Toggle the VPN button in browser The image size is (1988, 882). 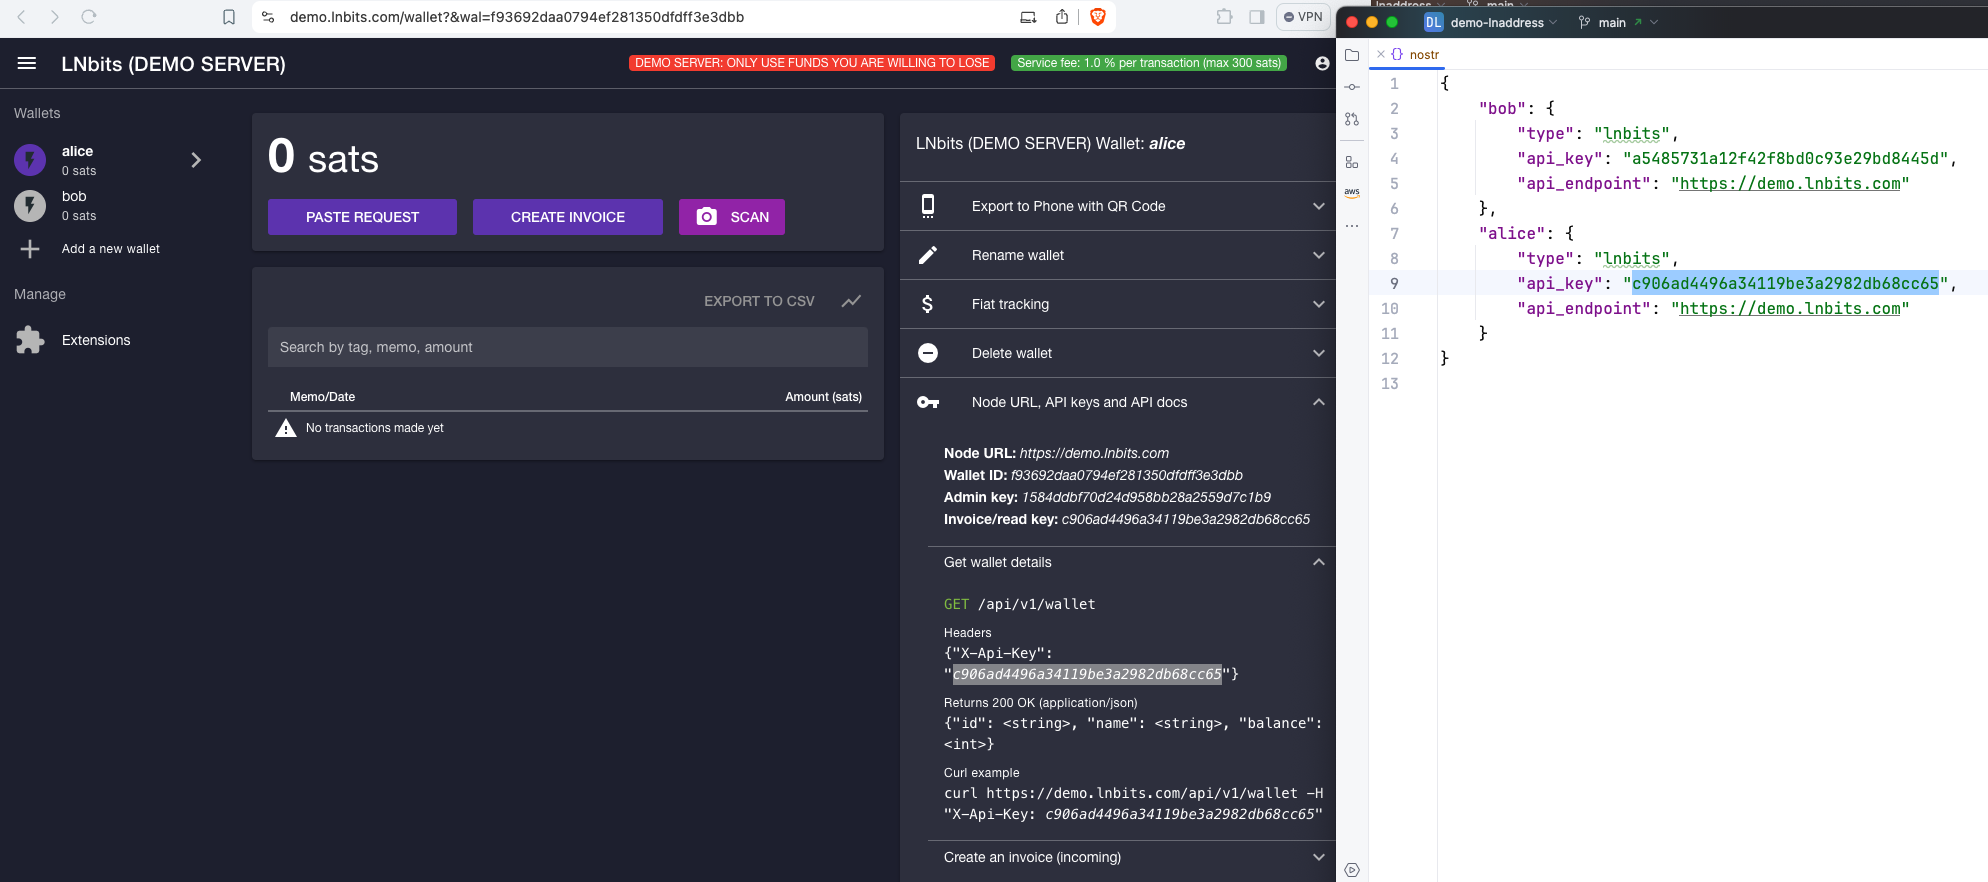(x=1303, y=17)
